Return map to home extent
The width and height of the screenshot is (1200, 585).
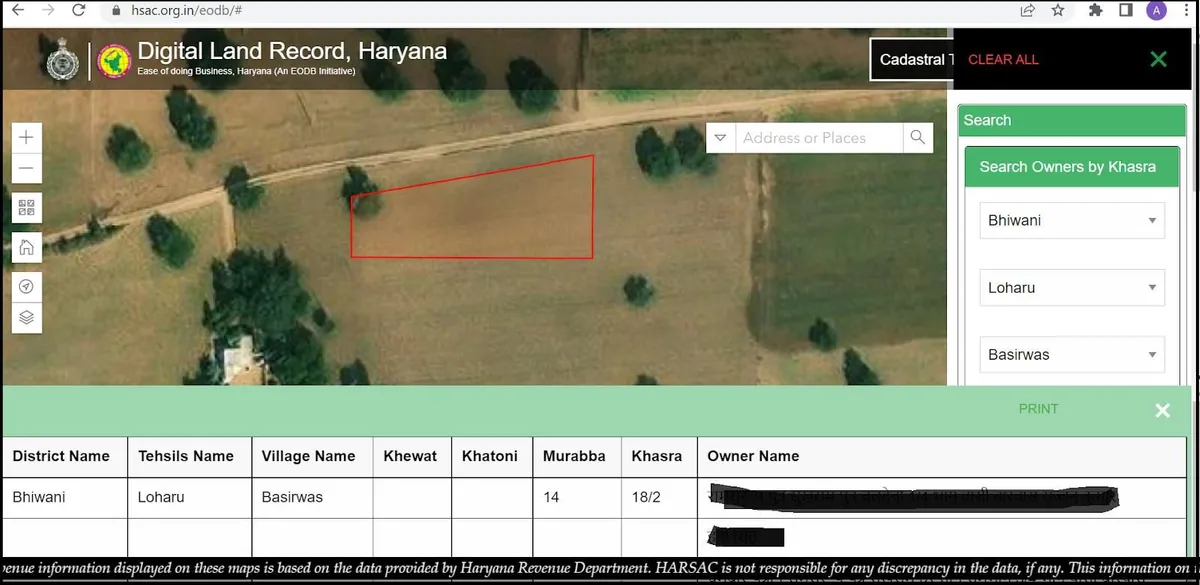(x=27, y=247)
